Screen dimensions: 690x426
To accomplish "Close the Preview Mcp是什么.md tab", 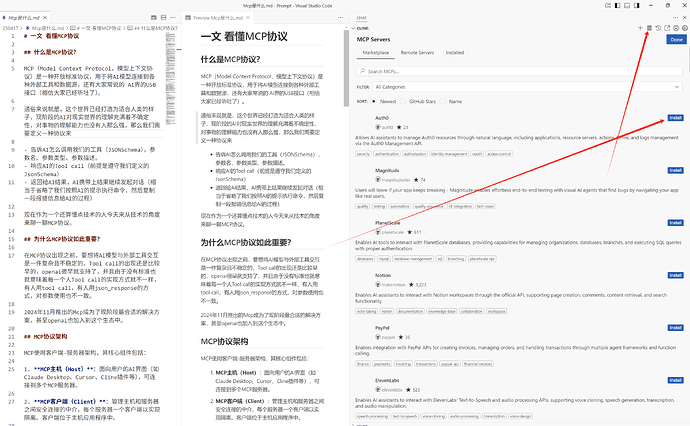I will [248, 18].
